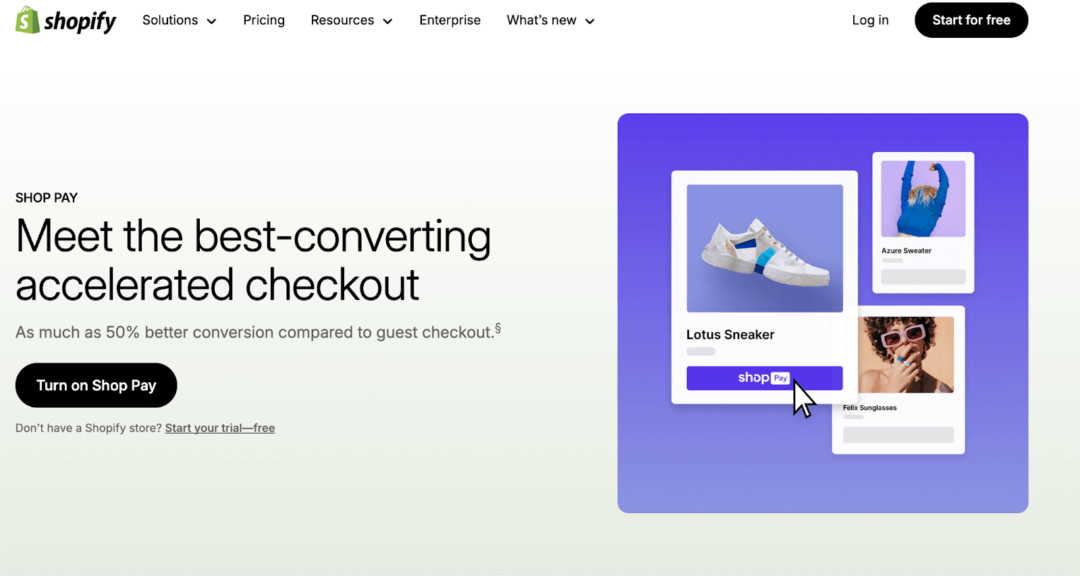Click the Felix Sunglasses product photo
This screenshot has width=1080, height=576.
(905, 354)
